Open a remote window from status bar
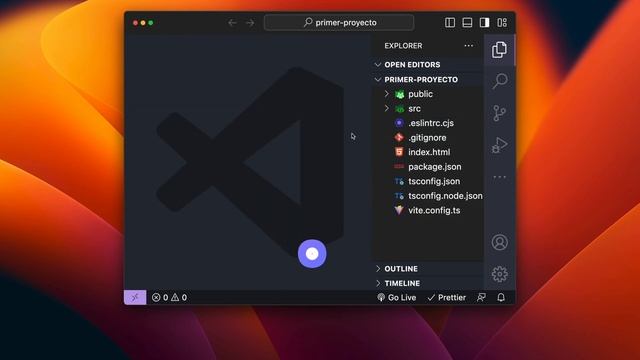 coord(135,298)
